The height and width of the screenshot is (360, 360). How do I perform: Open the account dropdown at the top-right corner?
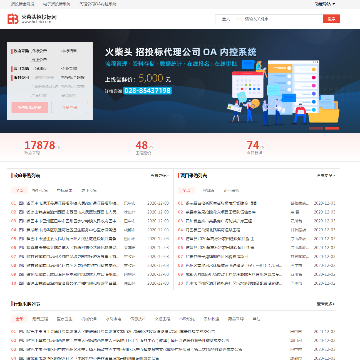[x=325, y=4]
